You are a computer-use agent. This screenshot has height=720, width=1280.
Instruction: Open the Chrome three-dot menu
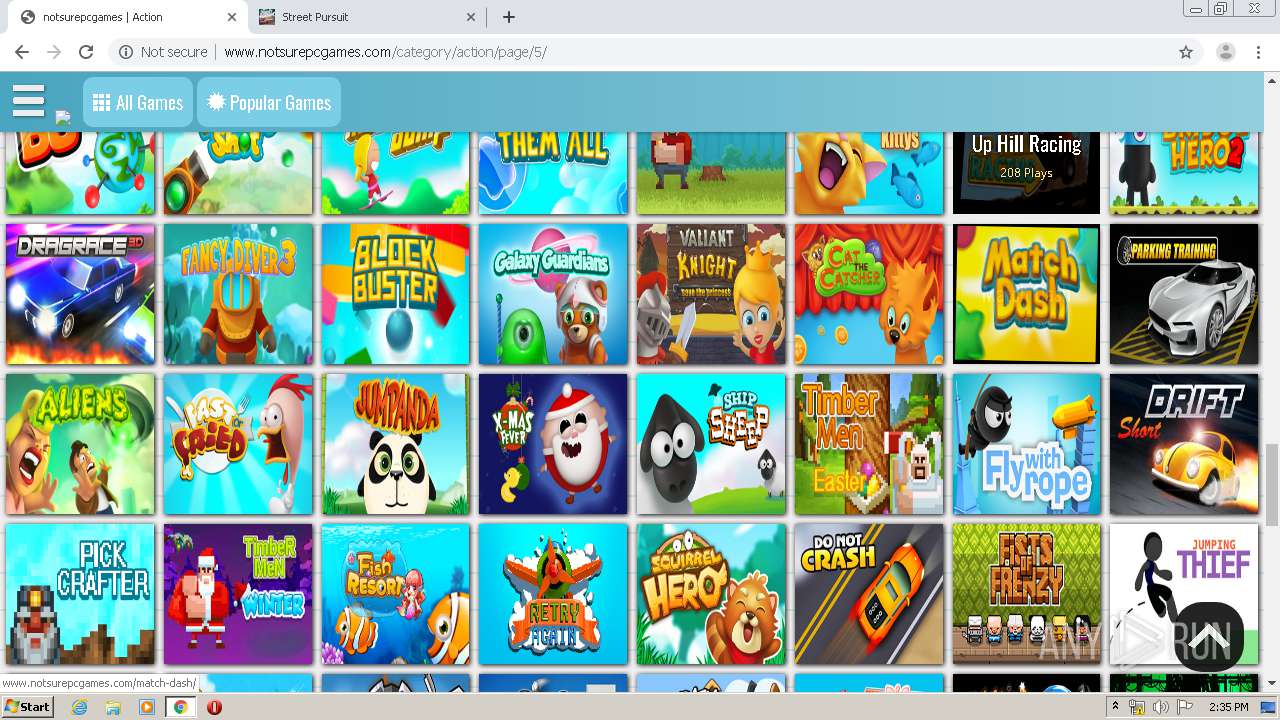[x=1258, y=52]
